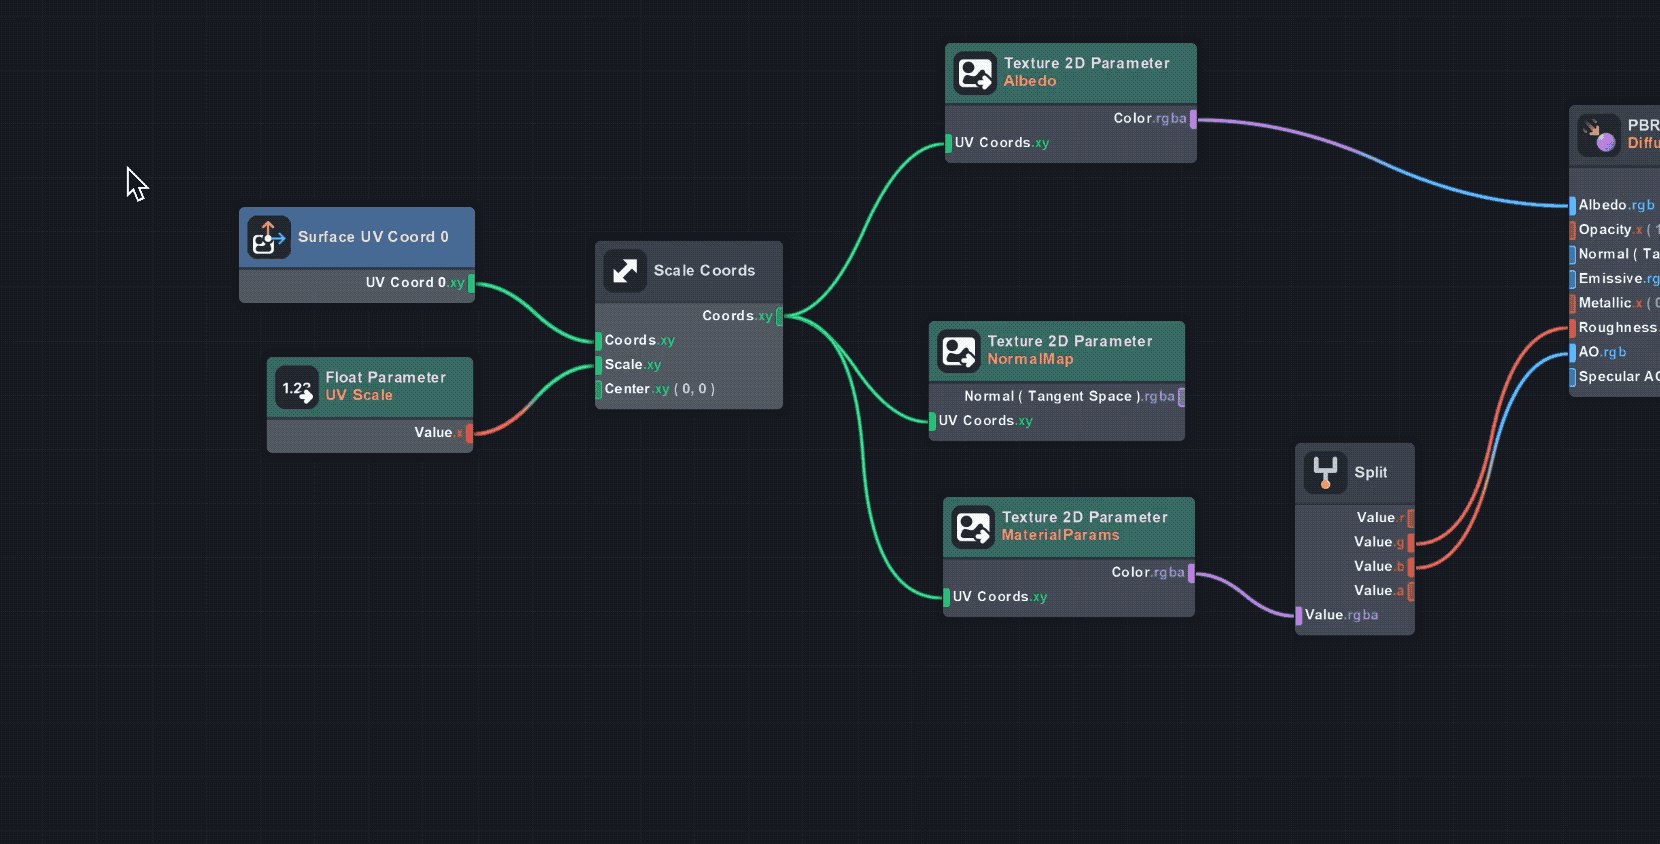Click the MaterialParams texture parameter icon
This screenshot has height=844, width=1660.
pos(973,527)
